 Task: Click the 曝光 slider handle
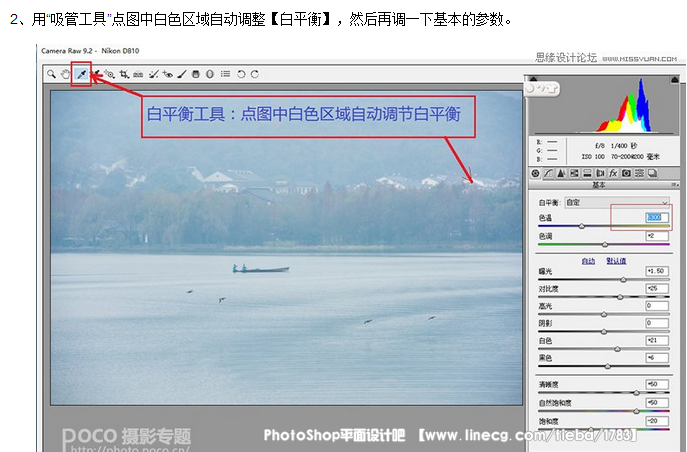point(623,279)
